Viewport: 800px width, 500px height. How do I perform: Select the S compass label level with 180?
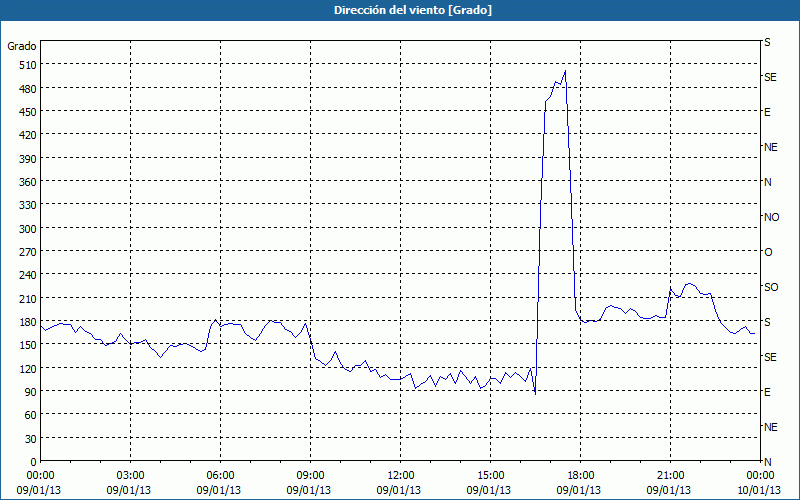pyautogui.click(x=767, y=322)
